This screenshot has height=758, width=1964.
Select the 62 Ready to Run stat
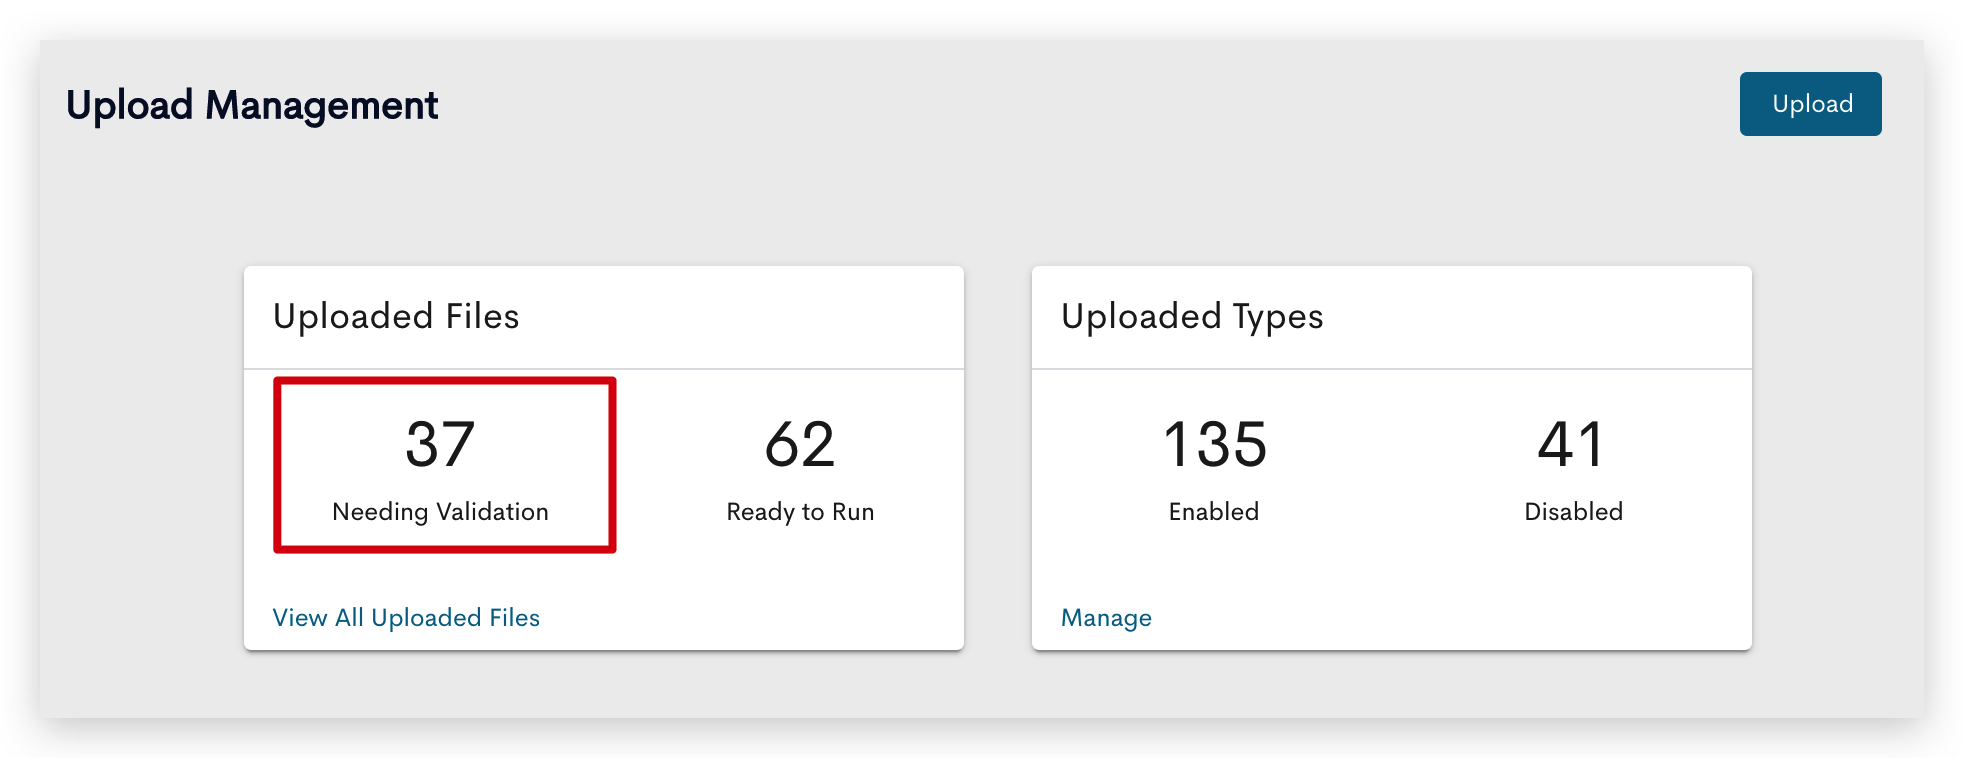[800, 468]
